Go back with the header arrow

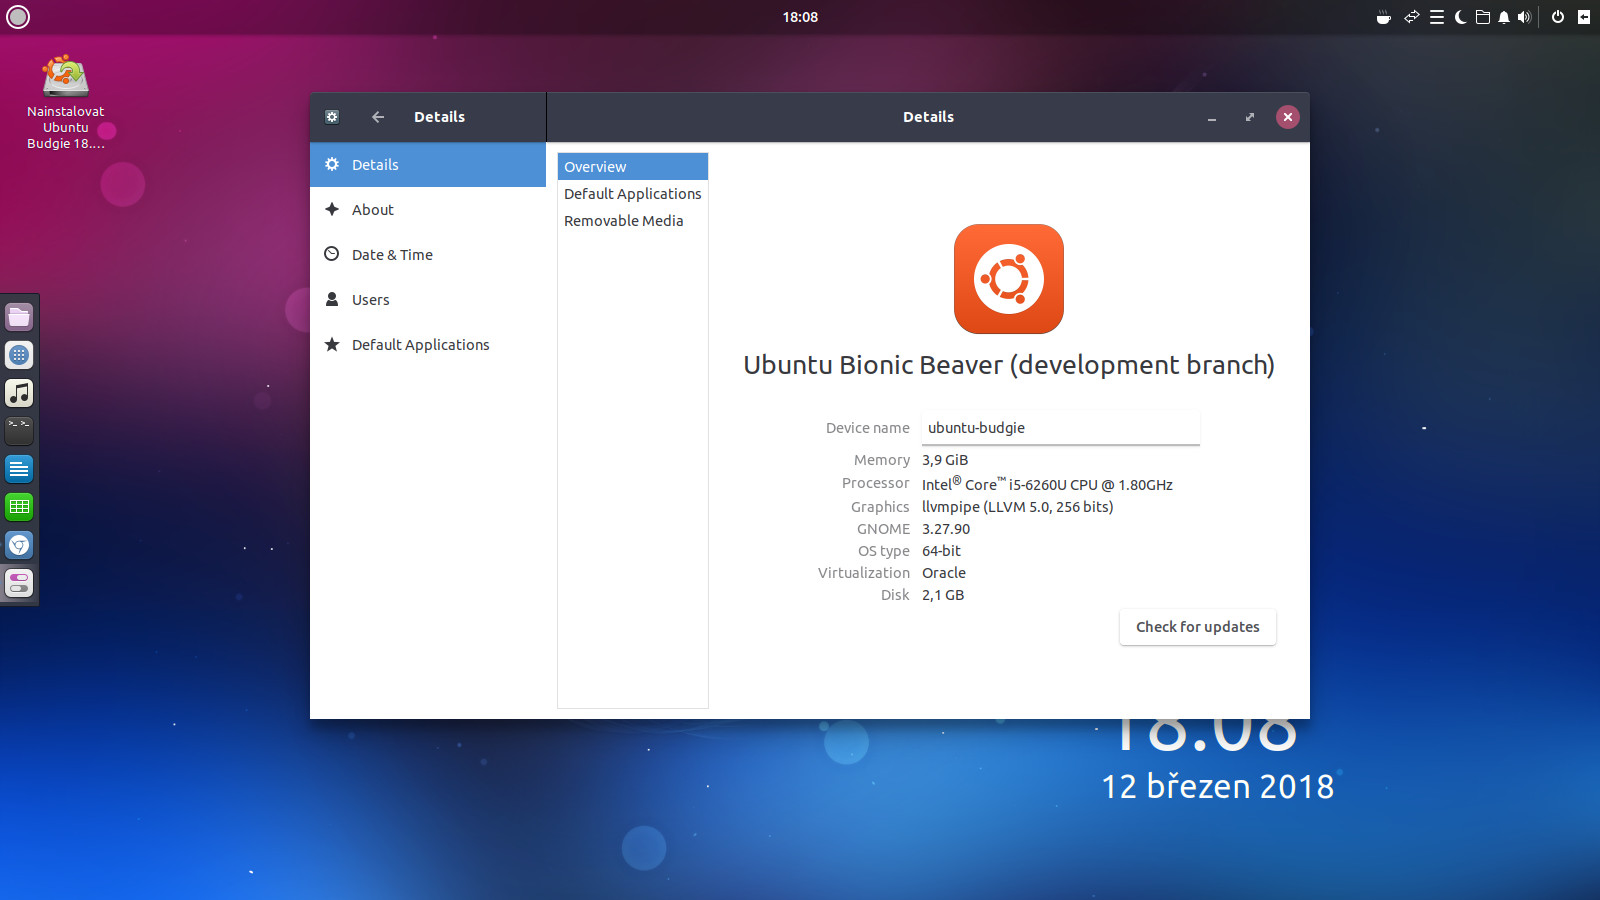click(378, 117)
